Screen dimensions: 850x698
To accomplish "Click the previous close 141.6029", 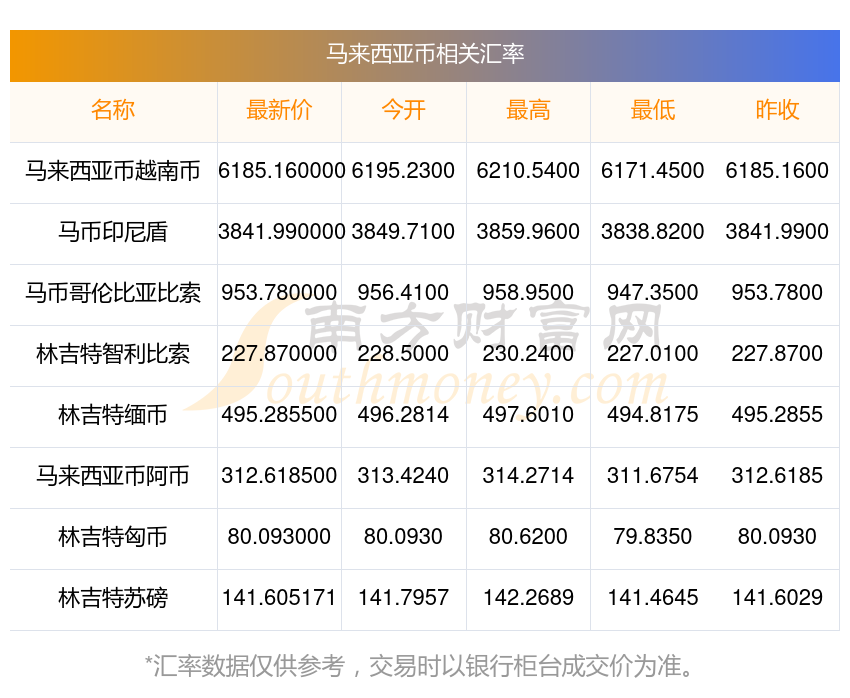I will [x=777, y=598].
